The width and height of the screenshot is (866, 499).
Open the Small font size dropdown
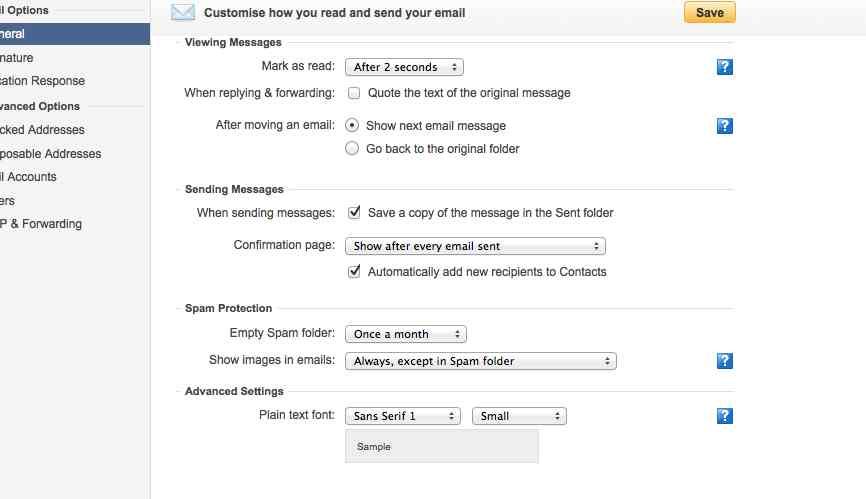point(519,416)
